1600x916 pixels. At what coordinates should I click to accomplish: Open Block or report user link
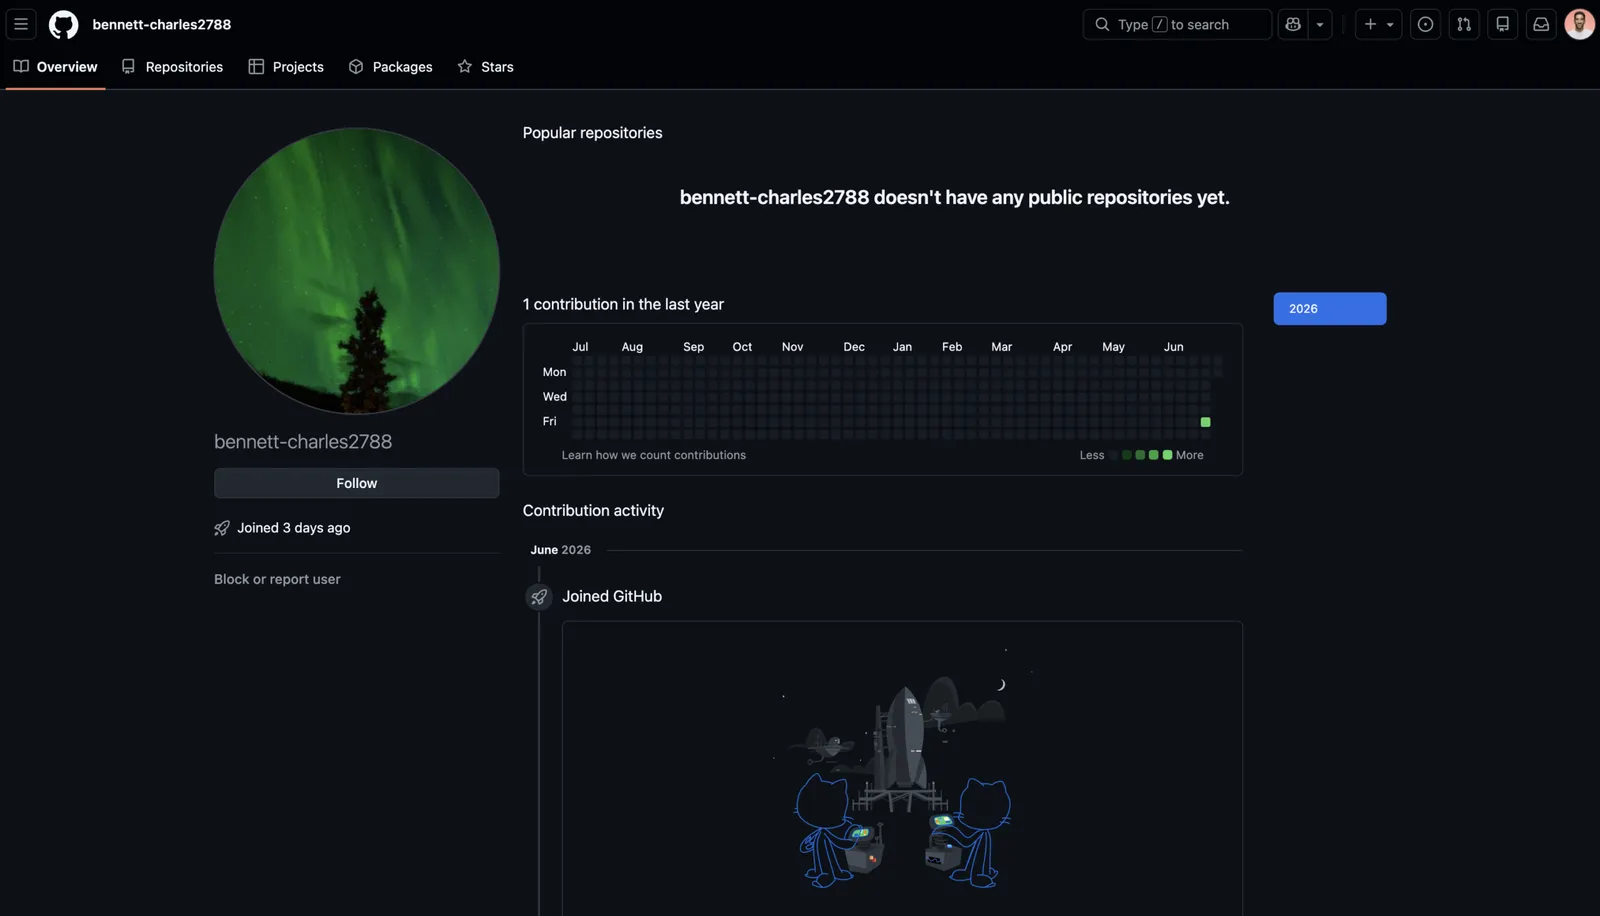point(277,579)
